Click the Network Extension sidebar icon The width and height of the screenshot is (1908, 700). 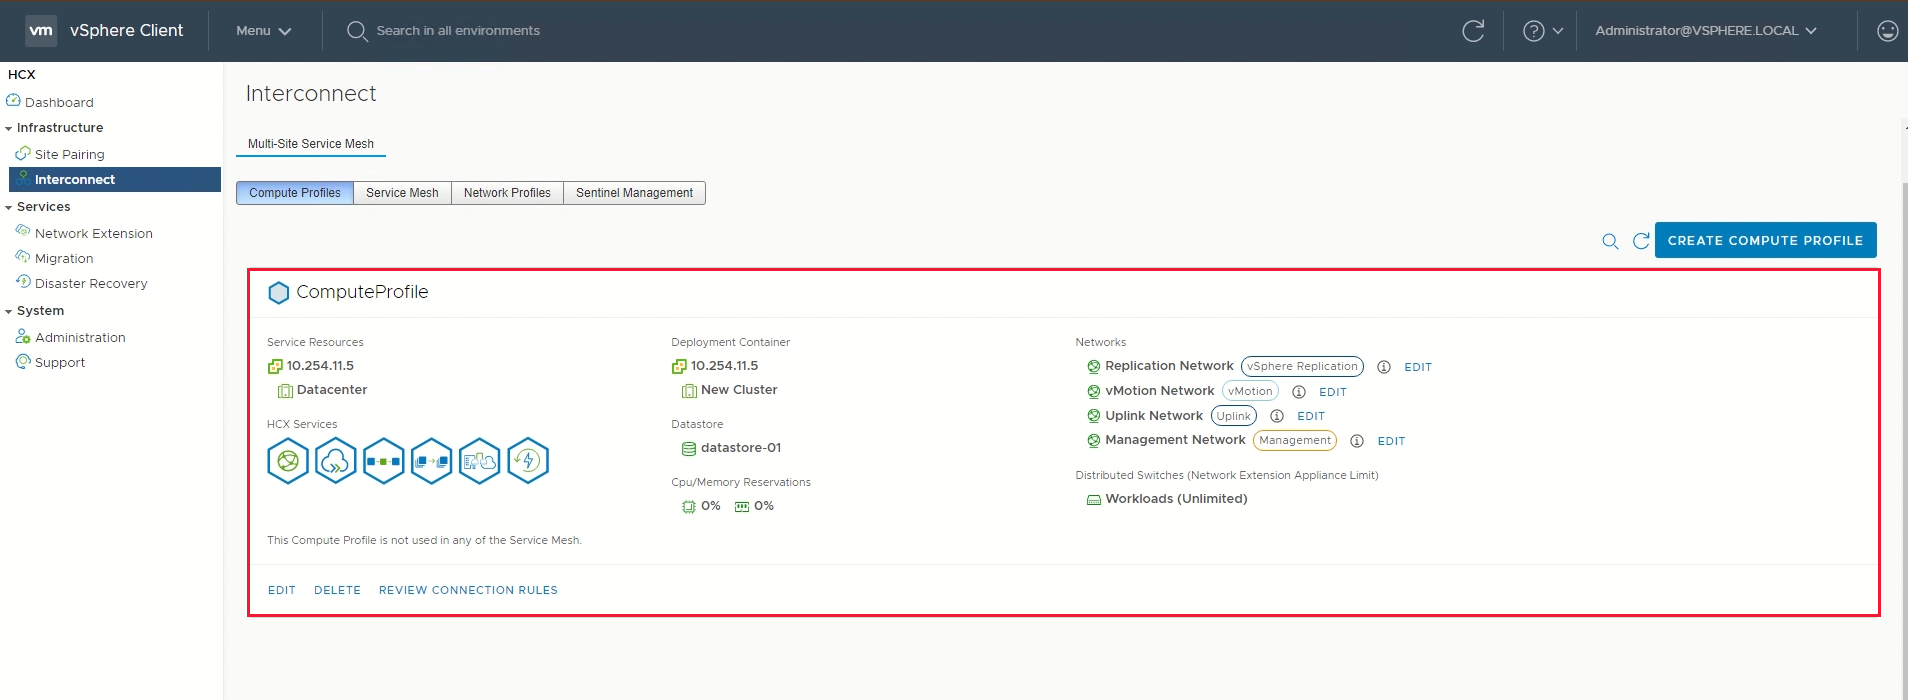pos(23,231)
